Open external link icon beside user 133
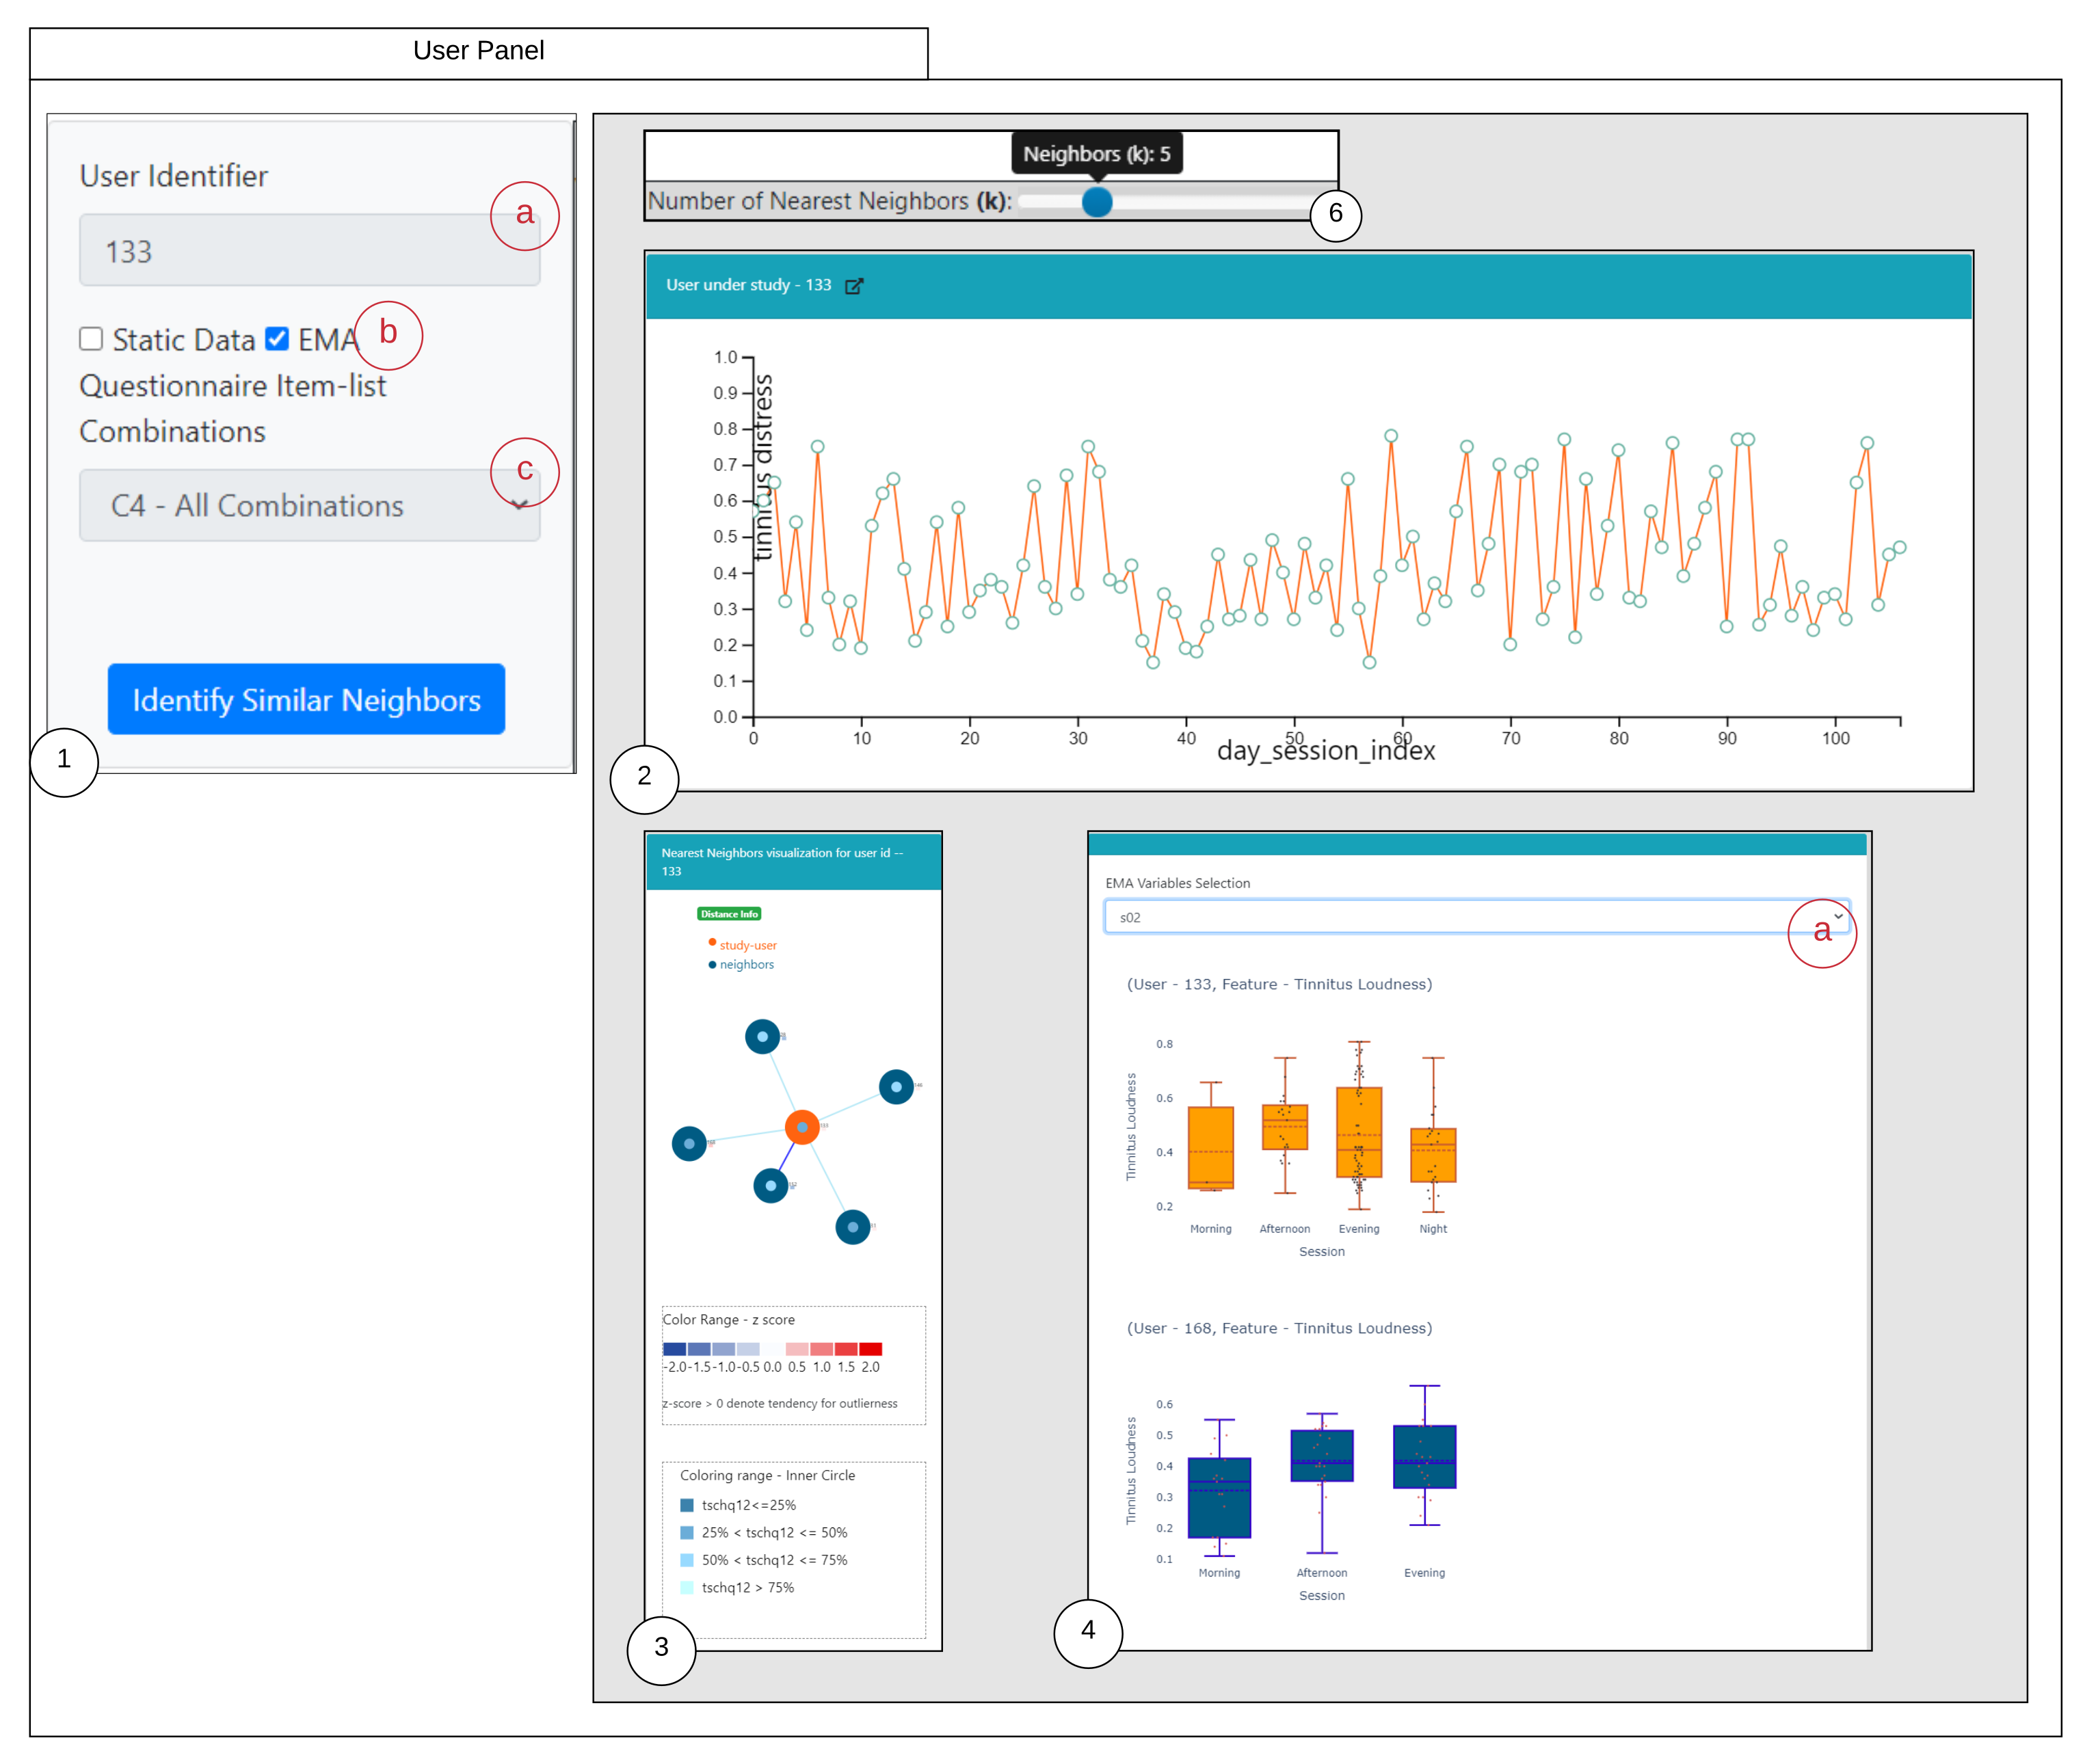Image resolution: width=2098 pixels, height=1764 pixels. 853,286
